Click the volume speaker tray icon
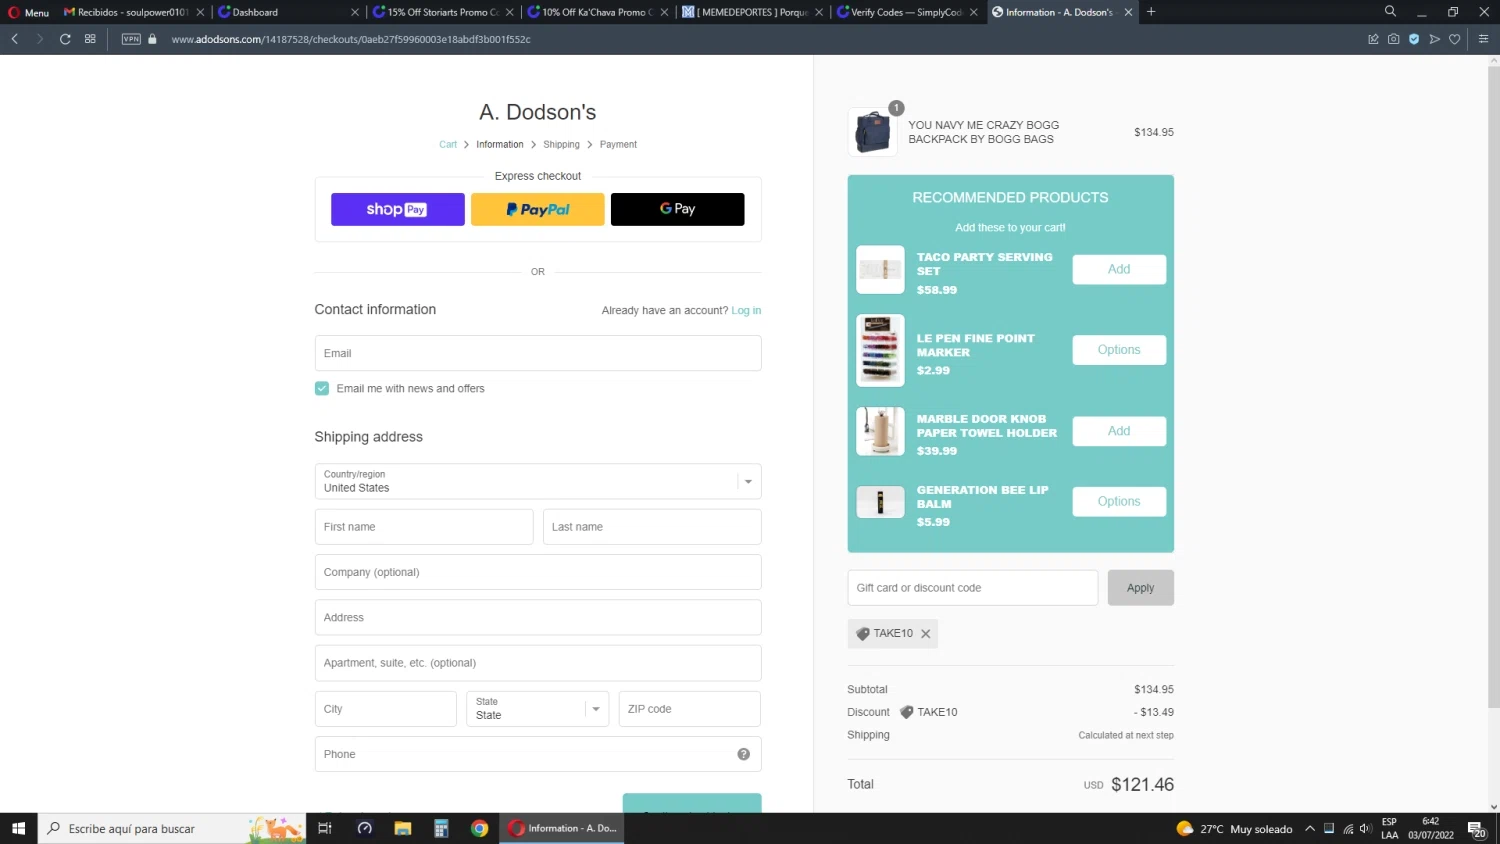 (1365, 829)
